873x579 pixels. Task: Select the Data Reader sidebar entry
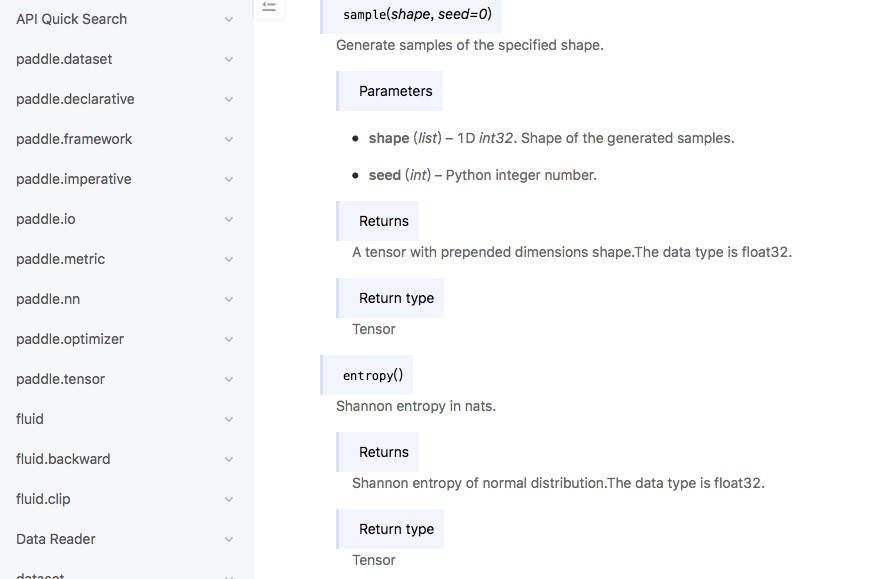click(56, 539)
